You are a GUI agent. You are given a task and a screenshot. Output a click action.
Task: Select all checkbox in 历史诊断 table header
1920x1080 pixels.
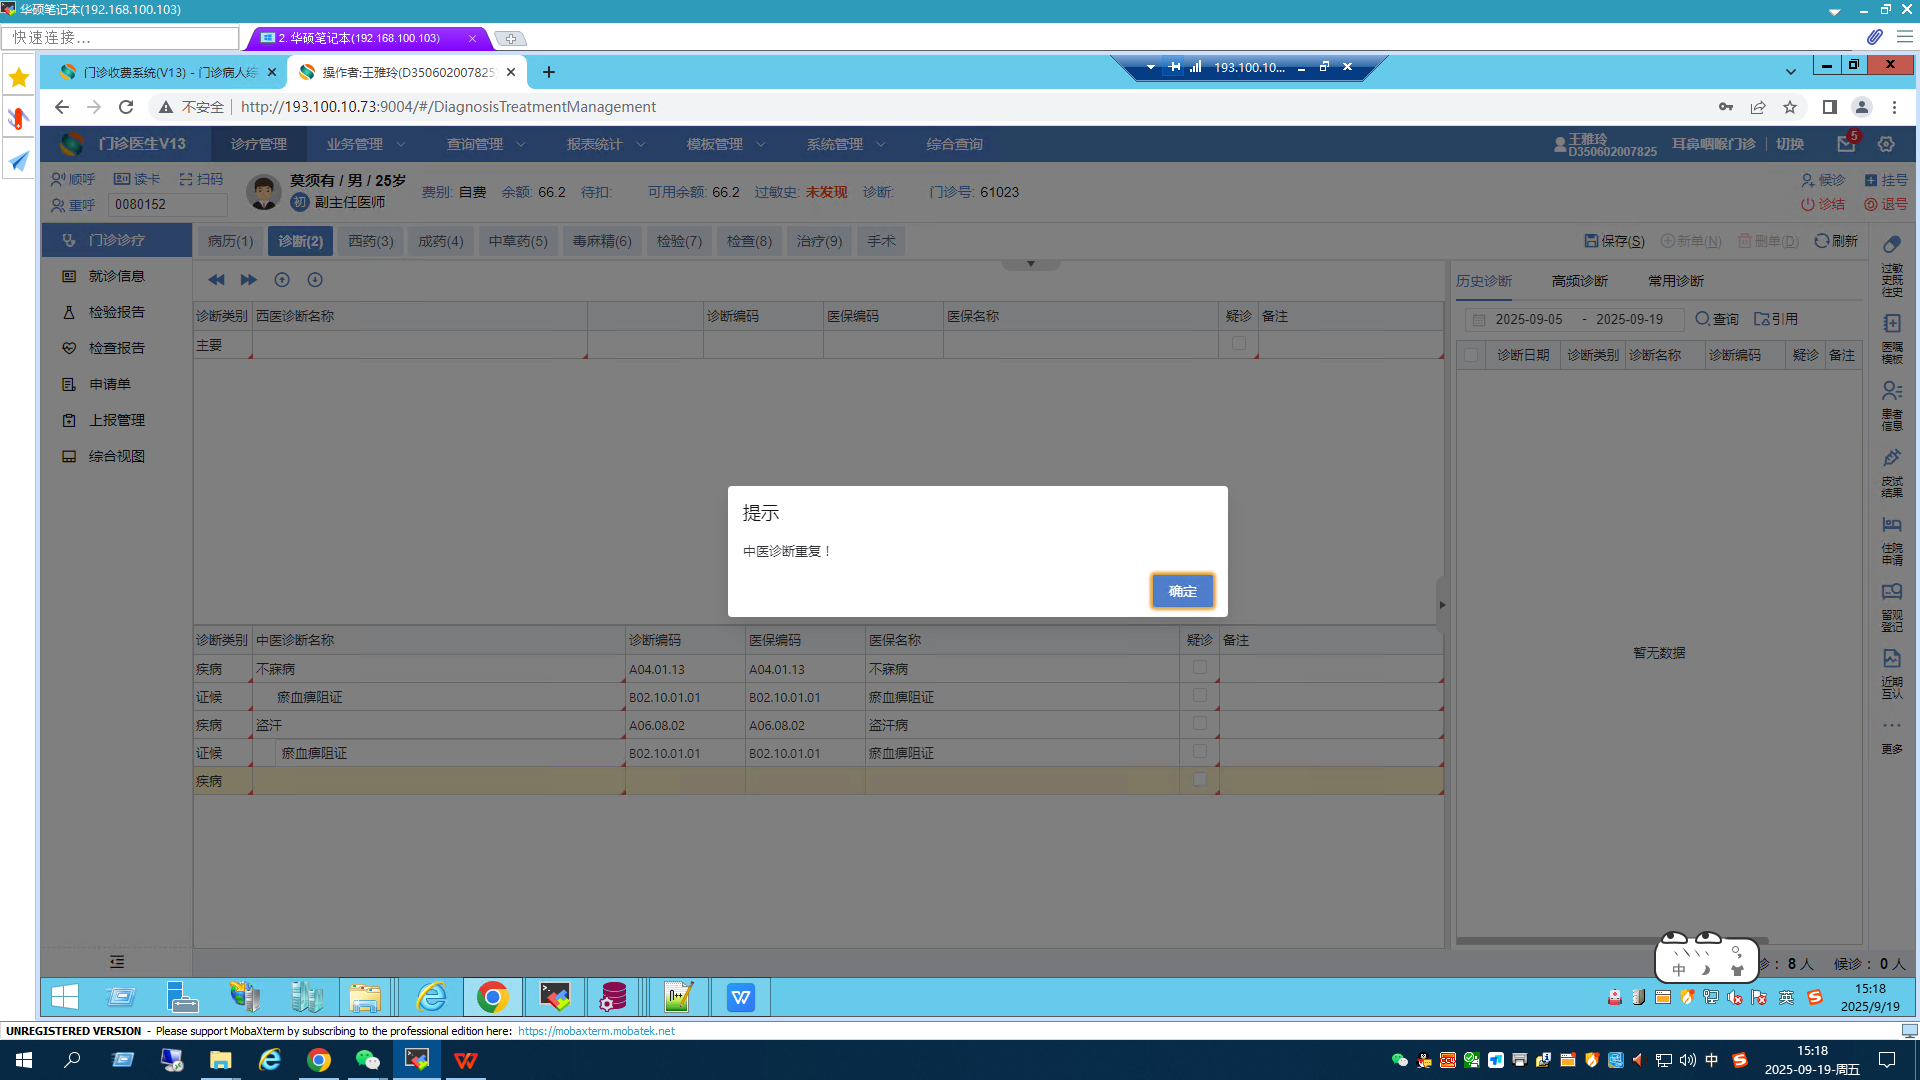click(x=1471, y=355)
